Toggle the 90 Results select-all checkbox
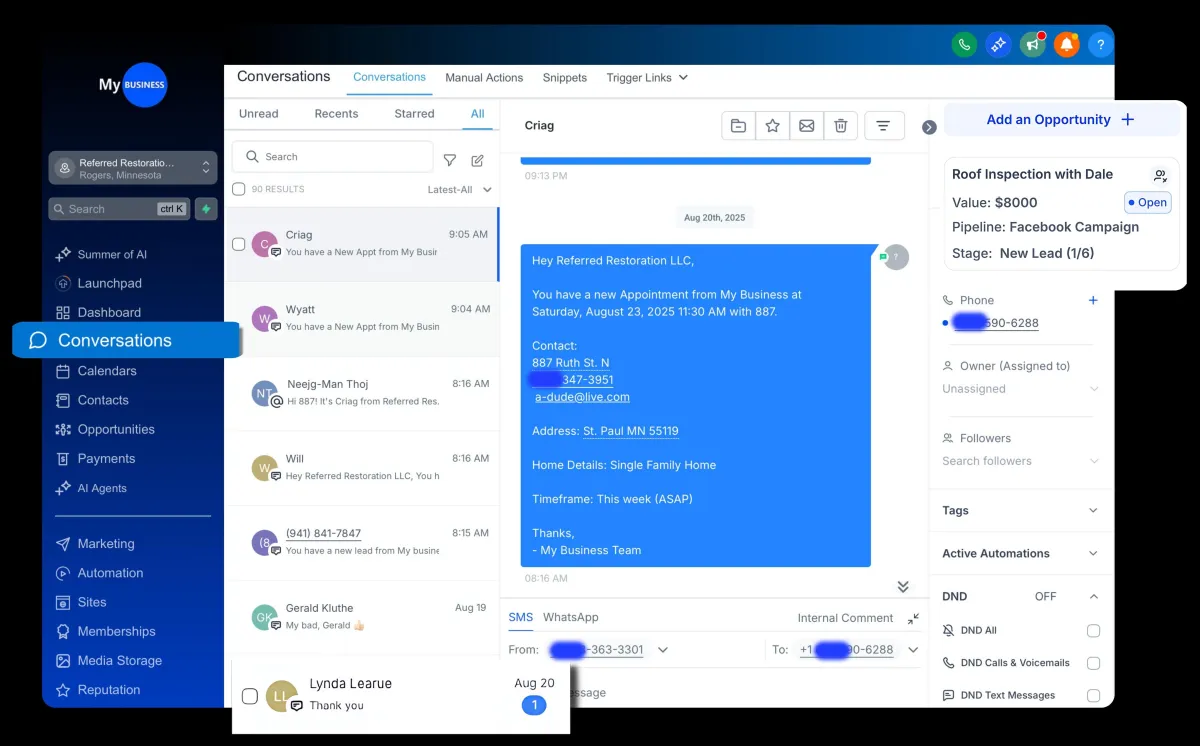The width and height of the screenshot is (1200, 746). pyautogui.click(x=238, y=189)
